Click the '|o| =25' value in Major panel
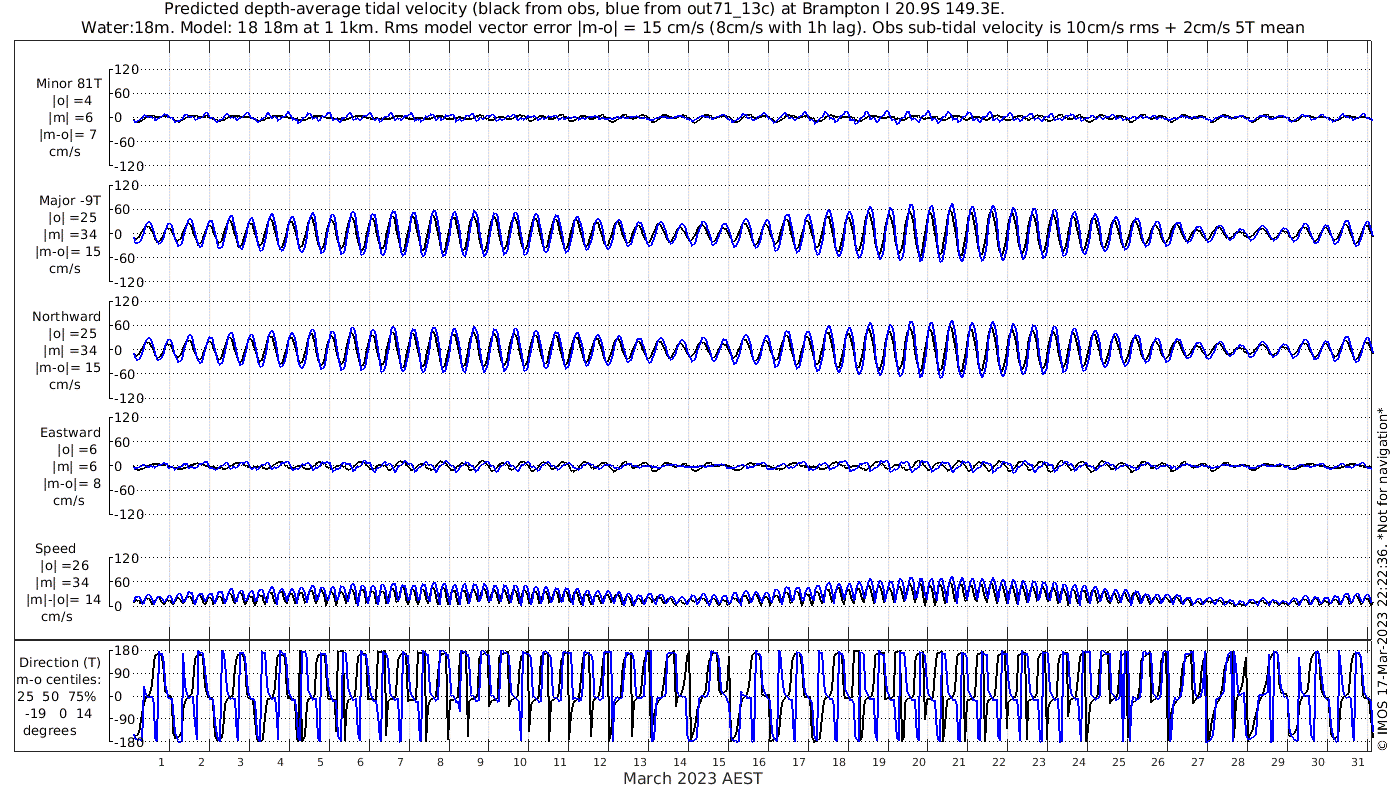This screenshot has width=1400, height=800. [72, 217]
